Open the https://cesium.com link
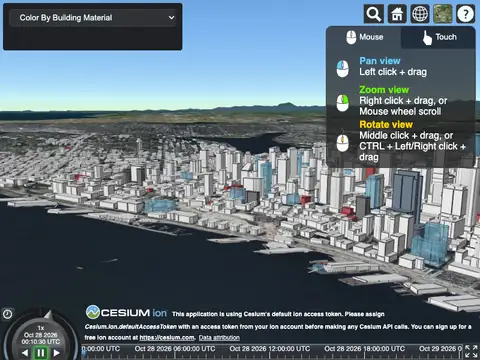Screen dimensions: 480x360 (x=167, y=338)
